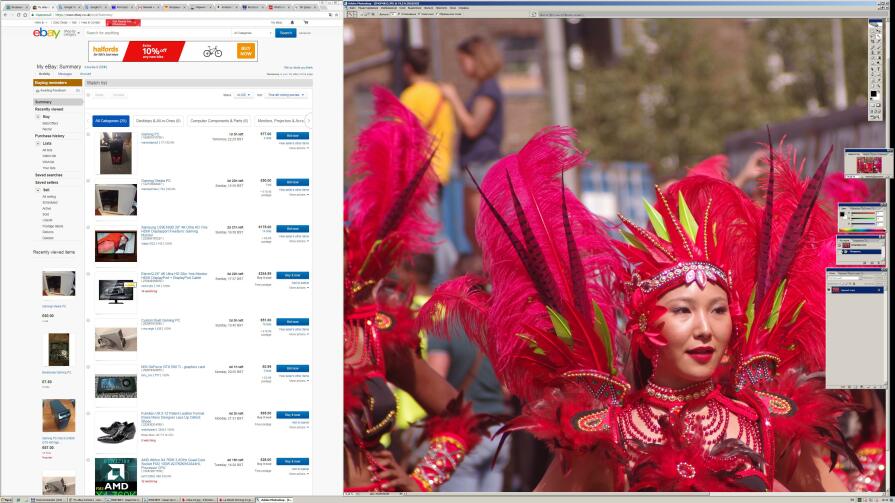Open the Account tab in My eBay
Viewport: 895px width, 503px height.
click(85, 74)
